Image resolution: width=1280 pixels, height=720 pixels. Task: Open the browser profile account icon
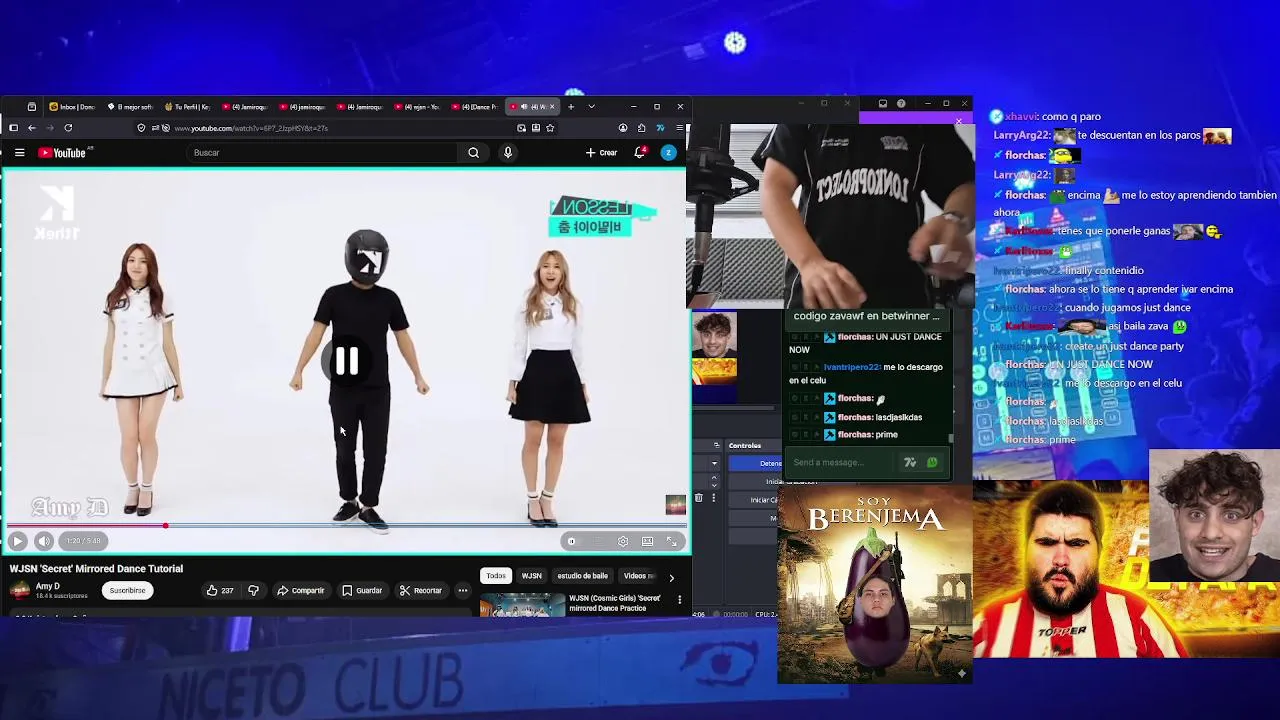(623, 128)
